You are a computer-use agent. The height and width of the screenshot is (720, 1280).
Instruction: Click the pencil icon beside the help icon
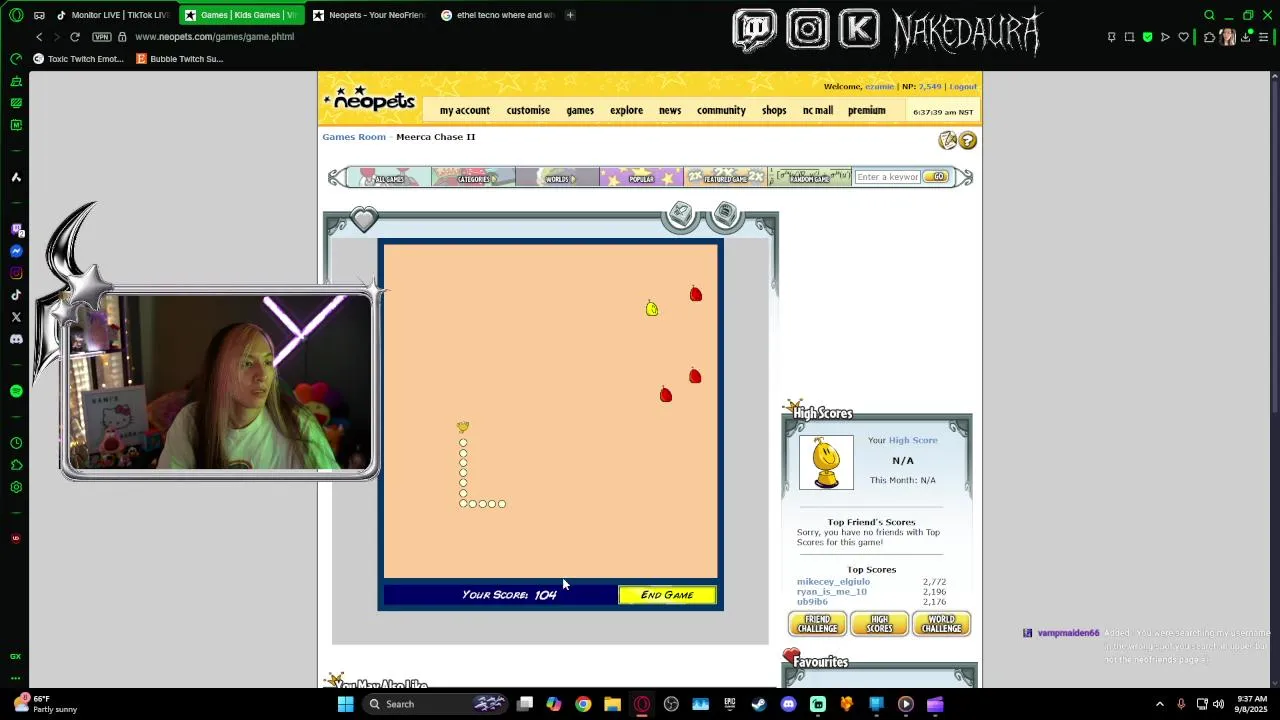(947, 141)
